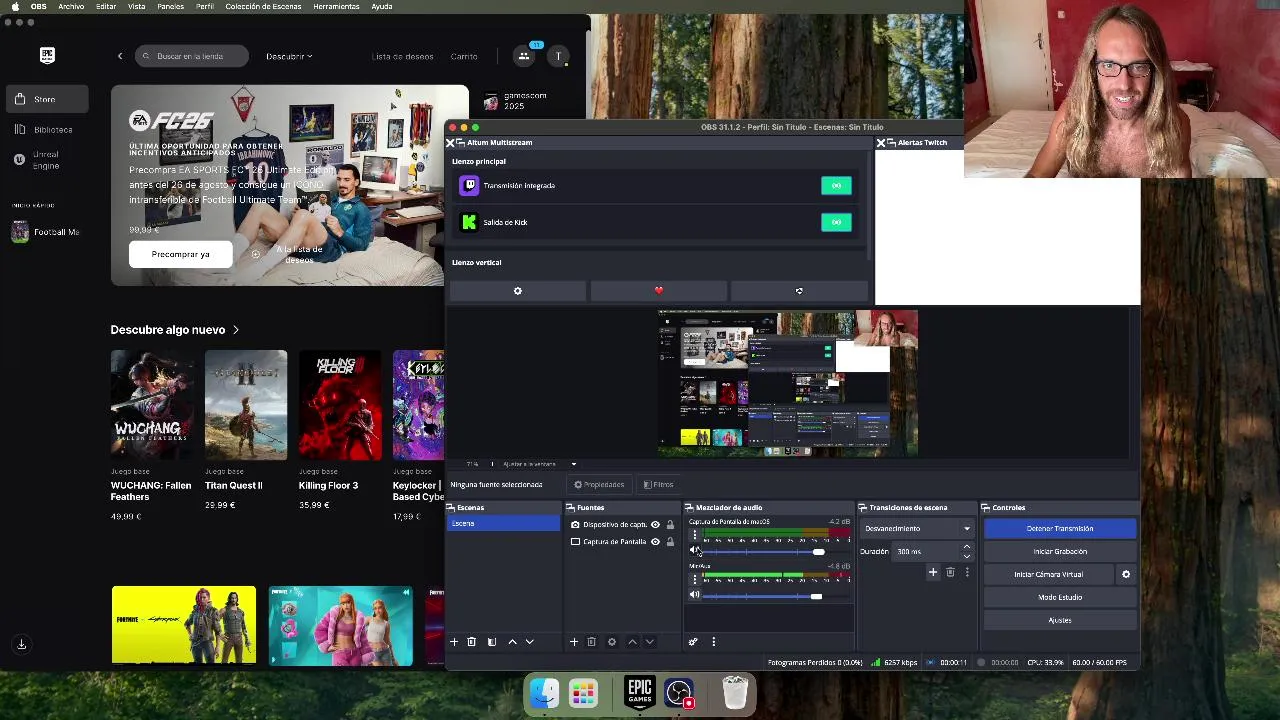Toggle Transmisión integrada Twitch stream output button
The image size is (1280, 720).
[x=836, y=185]
